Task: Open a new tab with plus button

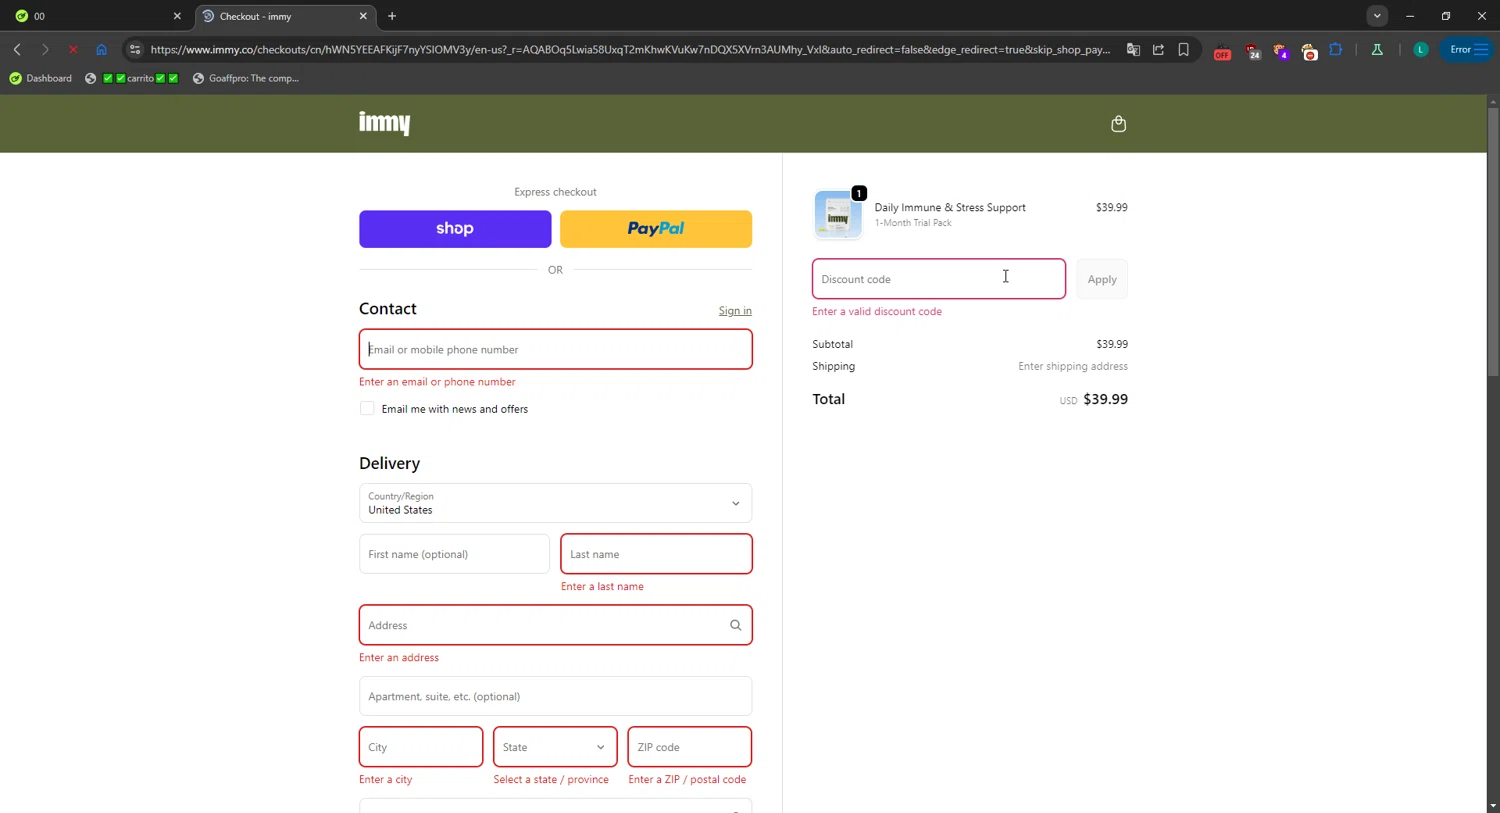Action: point(392,16)
